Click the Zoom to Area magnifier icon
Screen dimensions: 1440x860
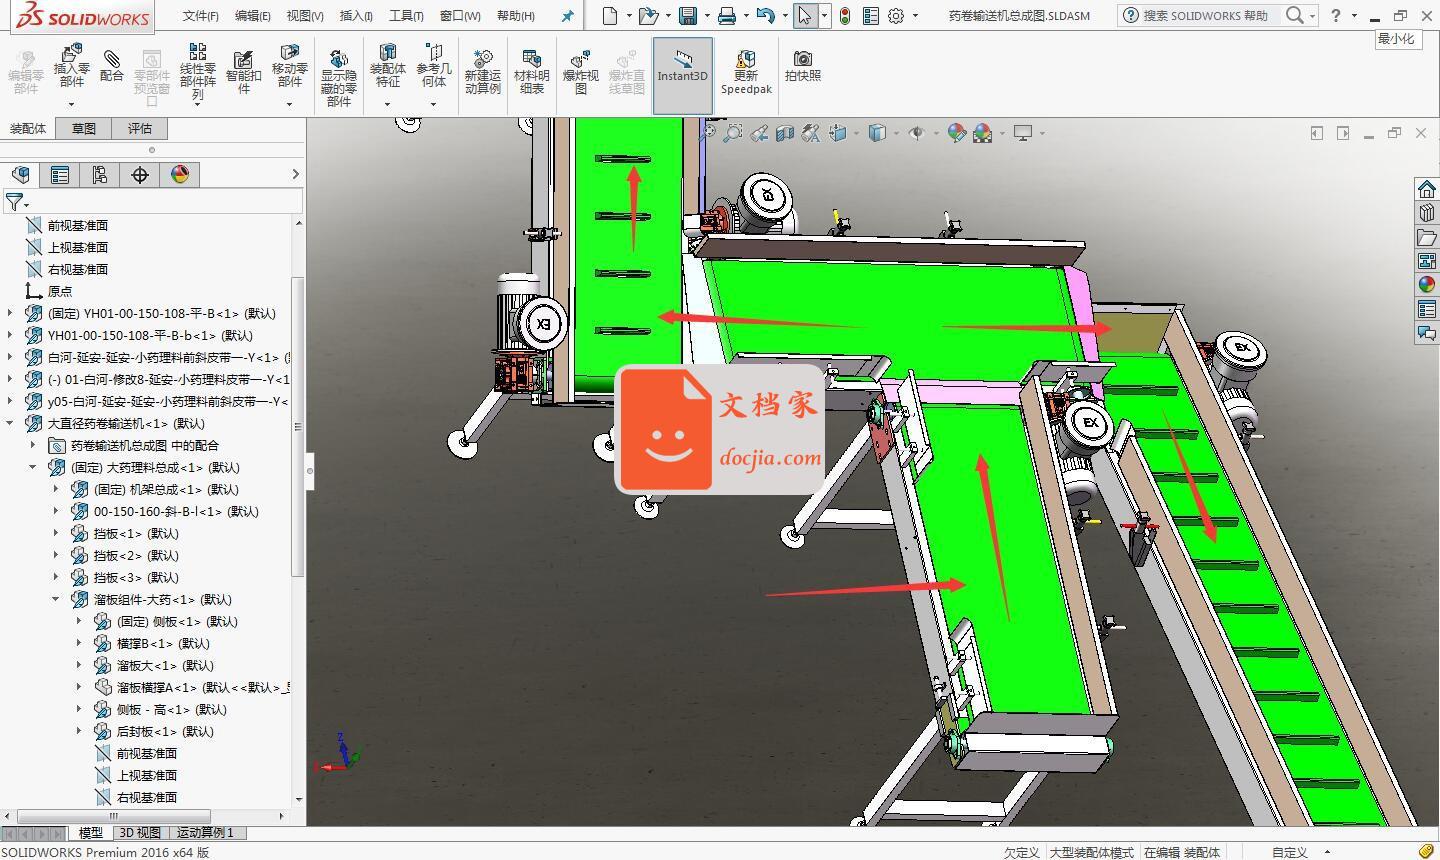(x=733, y=132)
